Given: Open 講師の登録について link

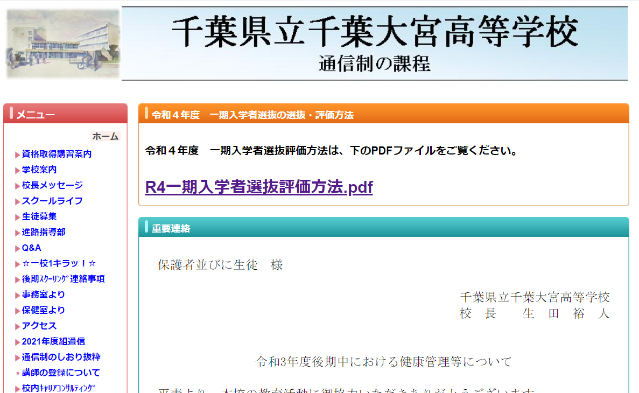Looking at the screenshot, I should pos(61,373).
